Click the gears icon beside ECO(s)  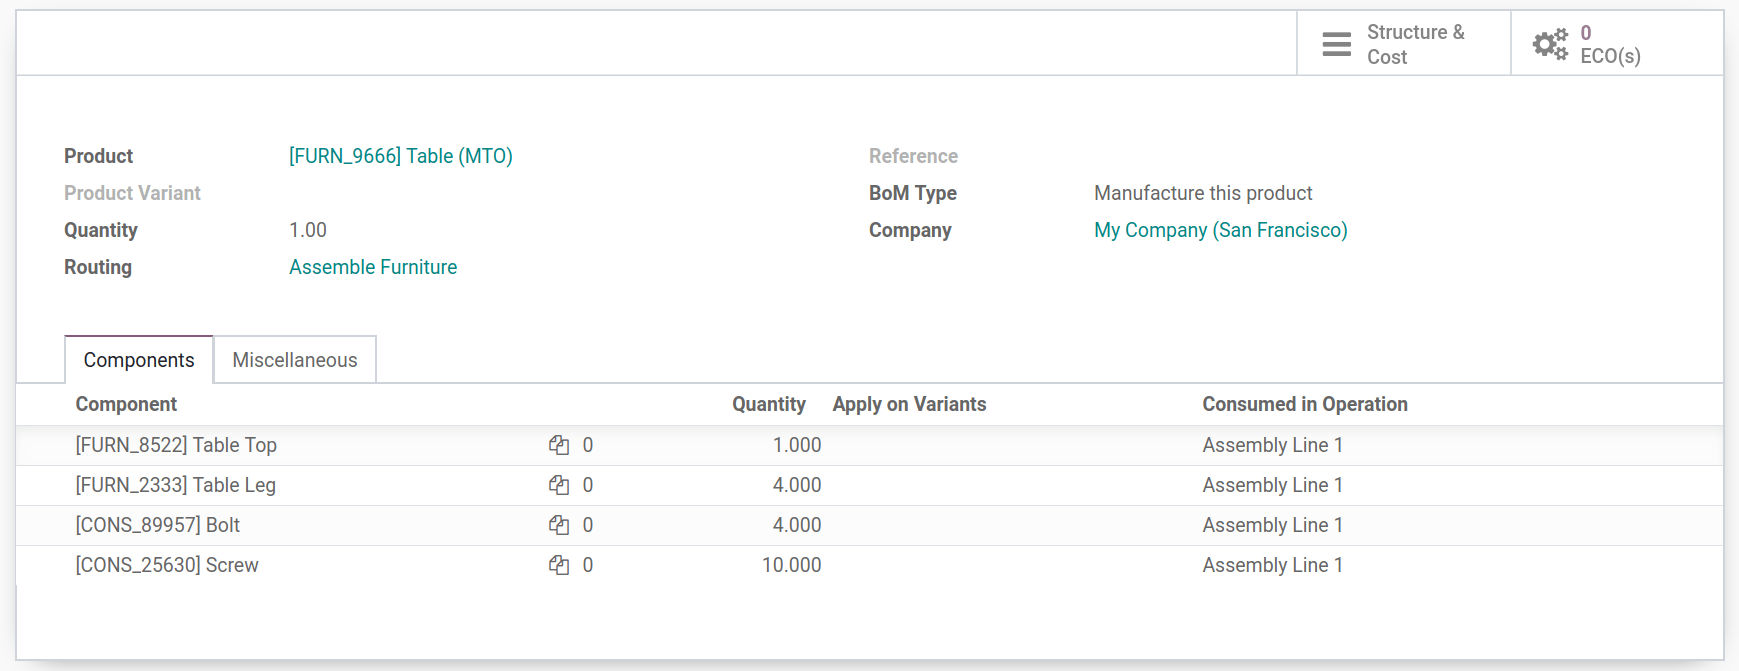click(1550, 44)
